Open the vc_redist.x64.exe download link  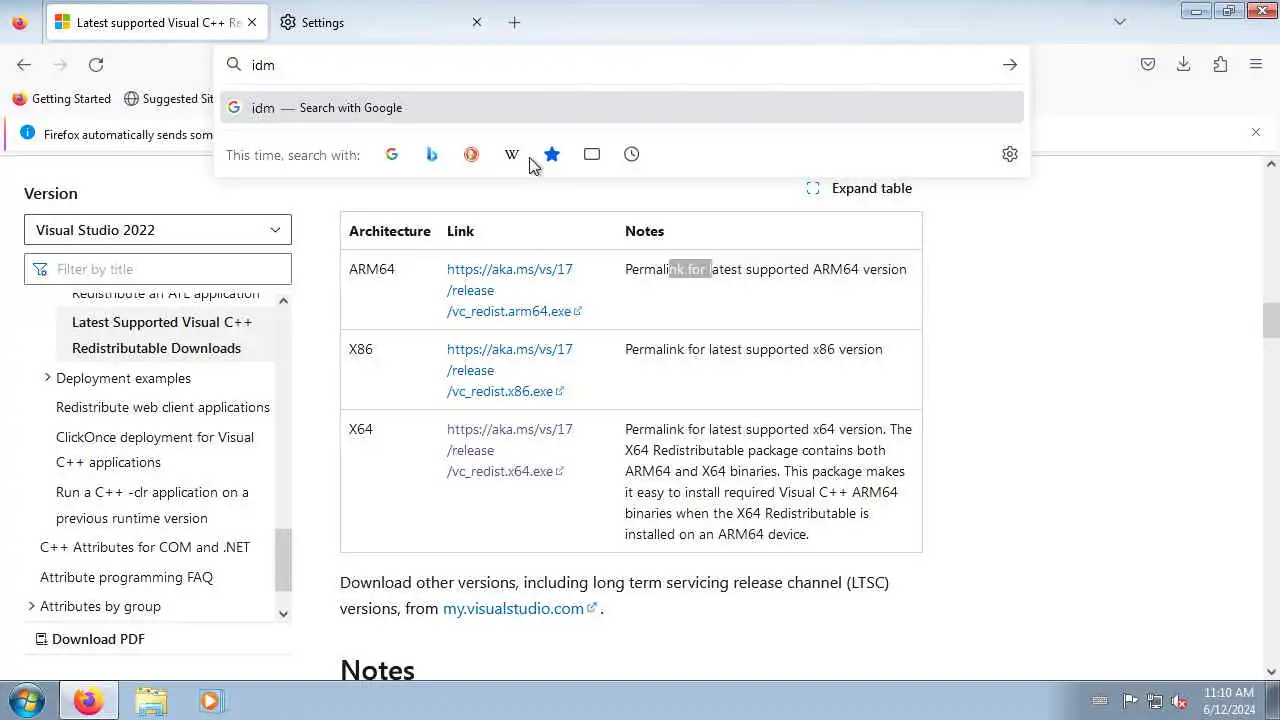510,450
